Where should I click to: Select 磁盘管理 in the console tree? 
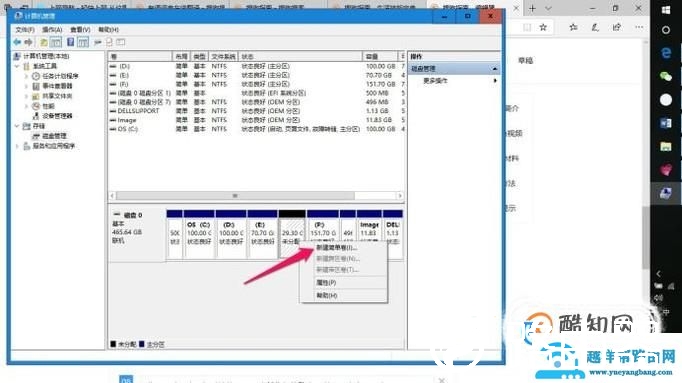click(x=54, y=136)
